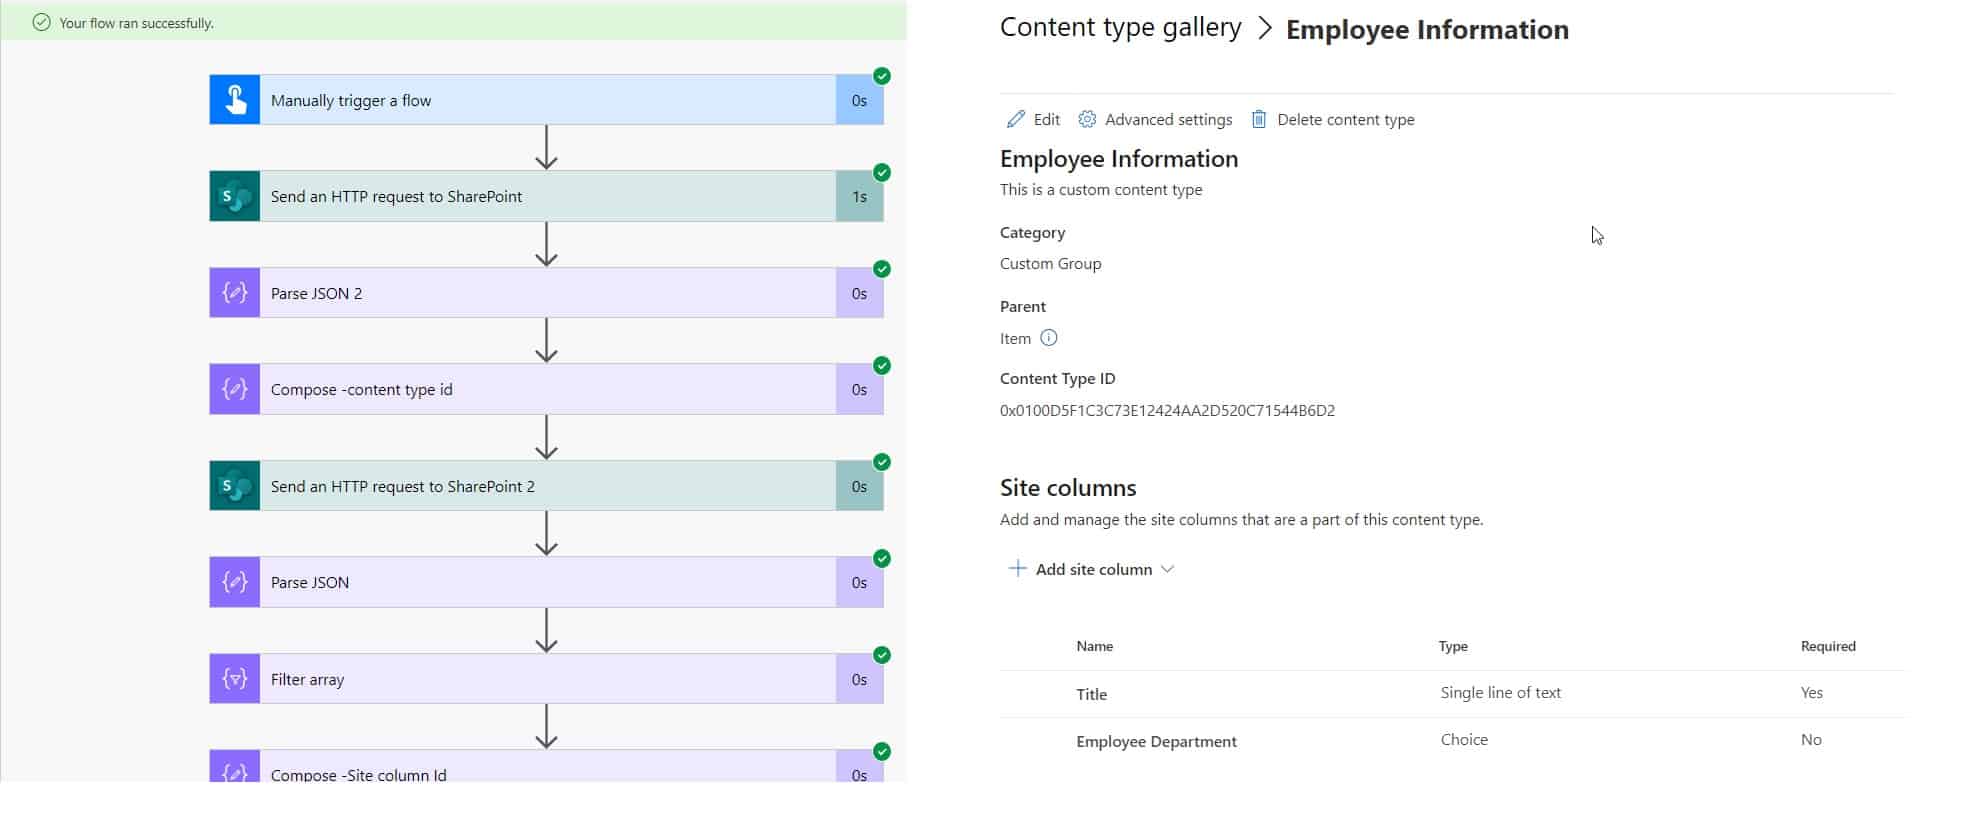Expand the Parse JSON step
Viewport: 1966px width, 816px height.
point(547,582)
